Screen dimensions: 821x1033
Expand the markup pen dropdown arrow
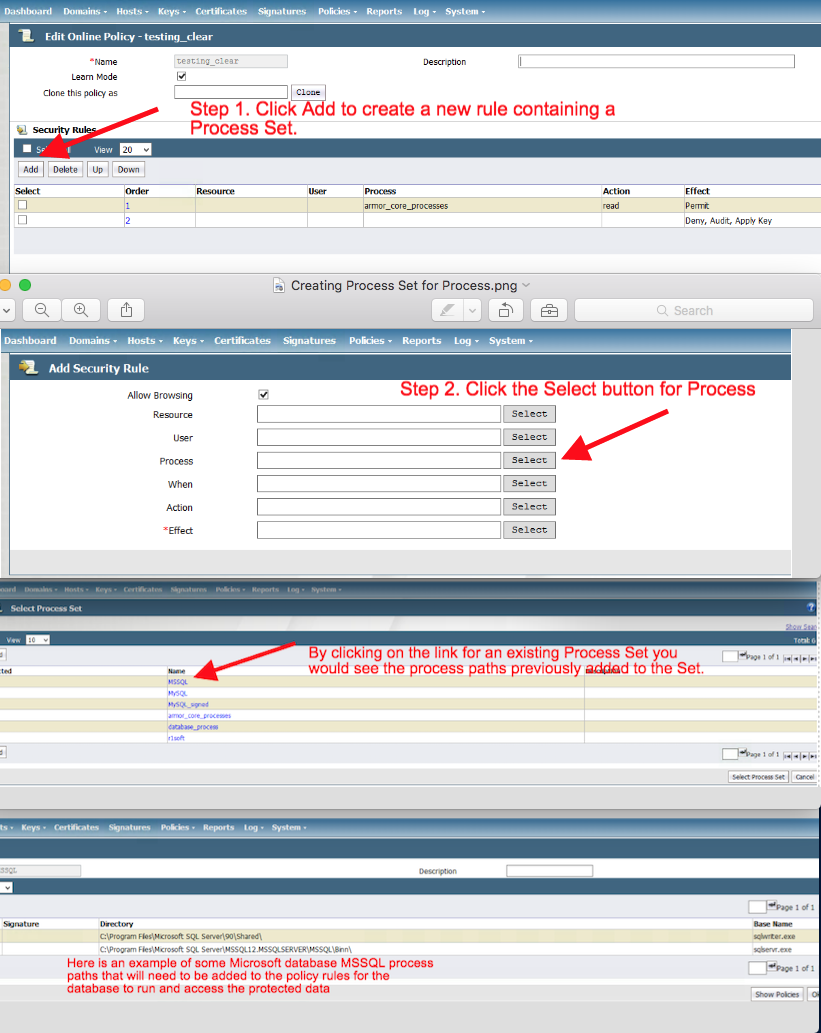coord(472,310)
